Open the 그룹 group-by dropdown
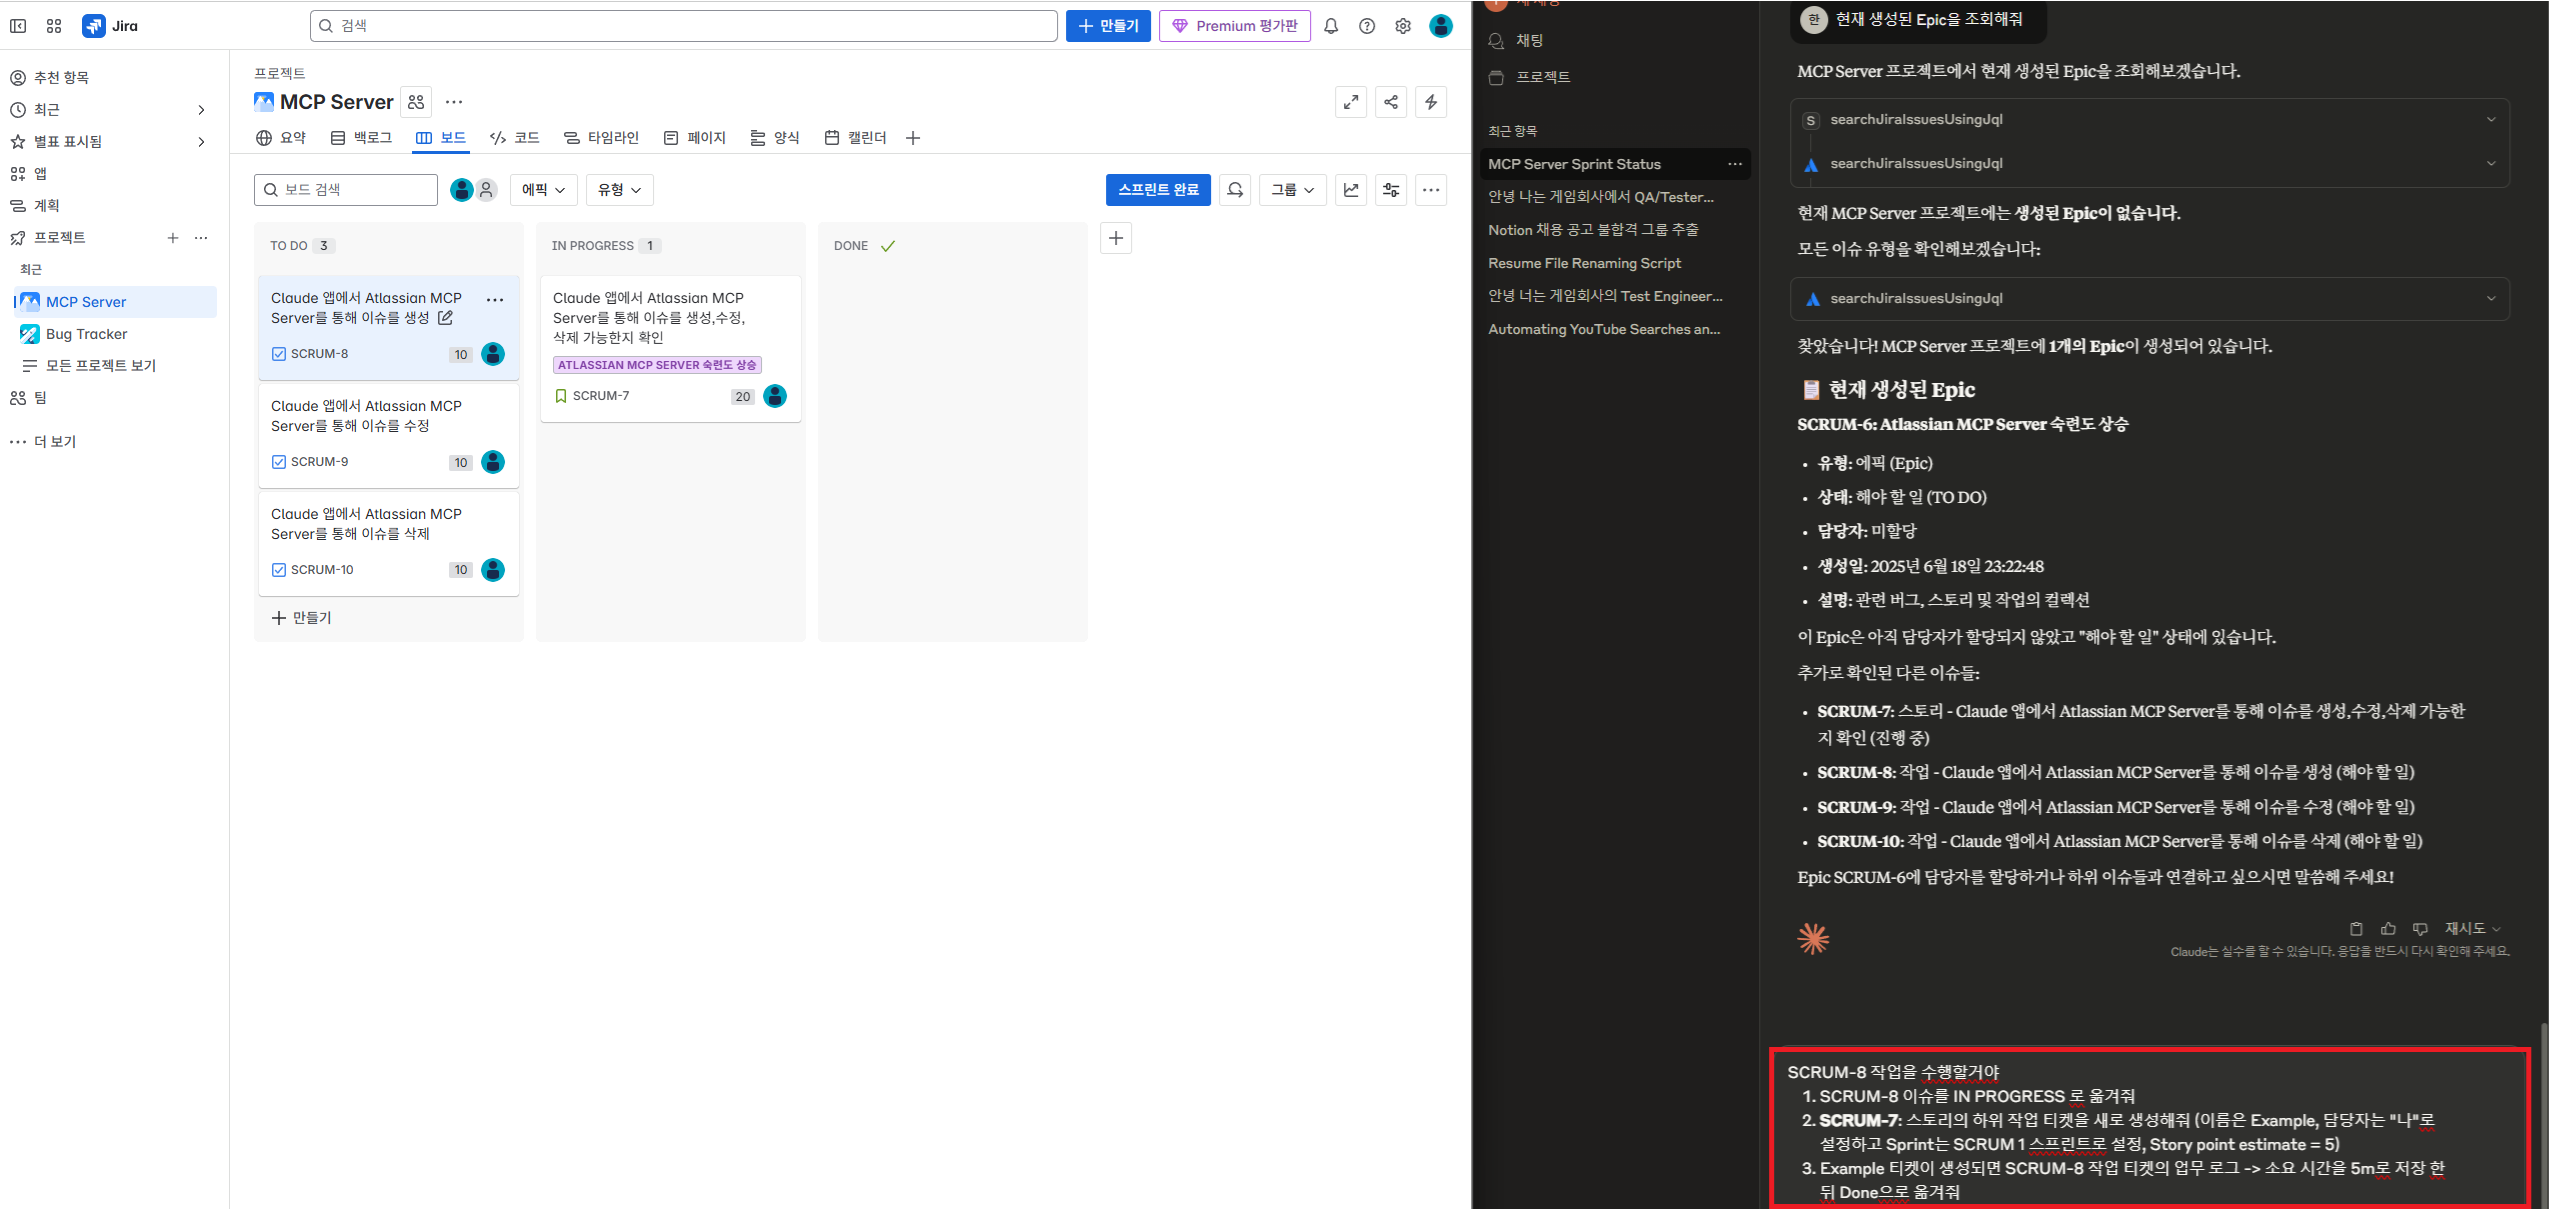Image resolution: width=2549 pixels, height=1209 pixels. click(1293, 190)
